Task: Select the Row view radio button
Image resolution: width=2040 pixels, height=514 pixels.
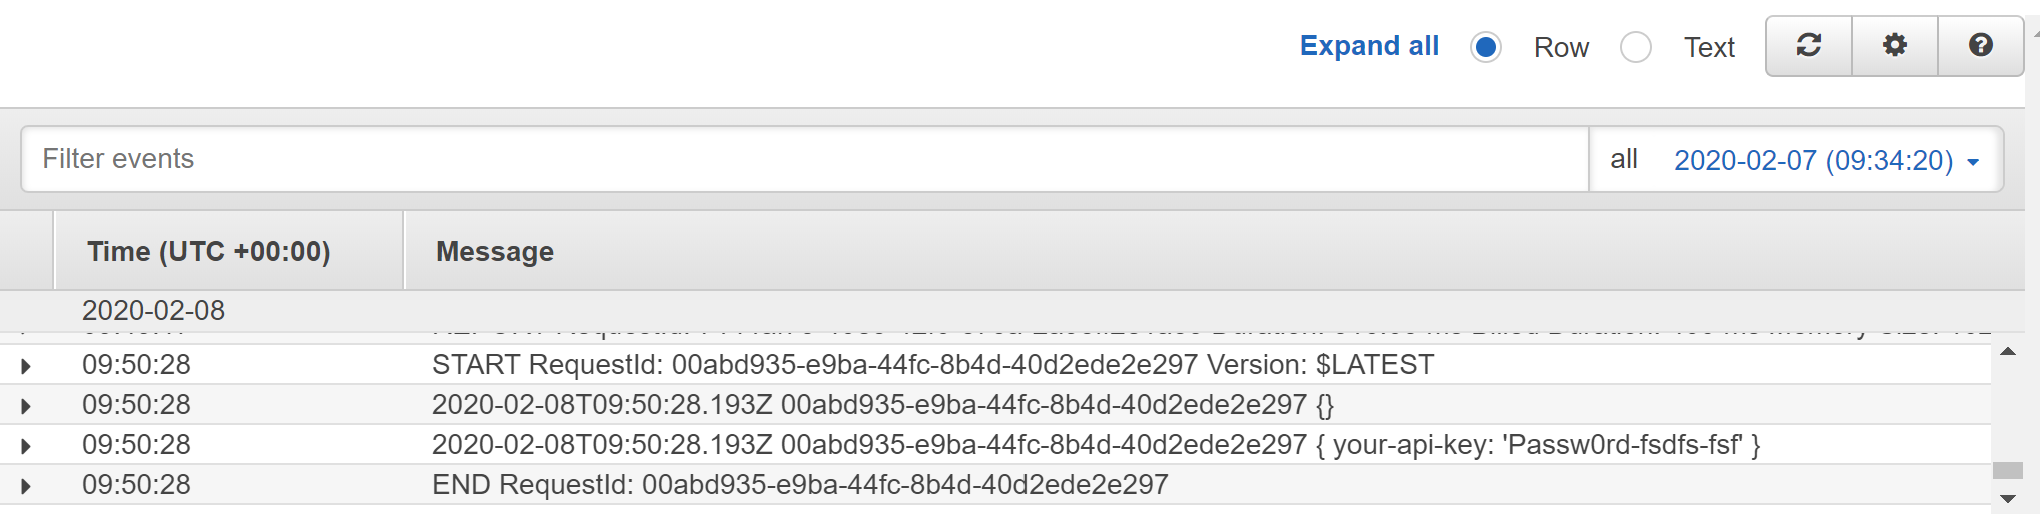Action: pyautogui.click(x=1486, y=47)
